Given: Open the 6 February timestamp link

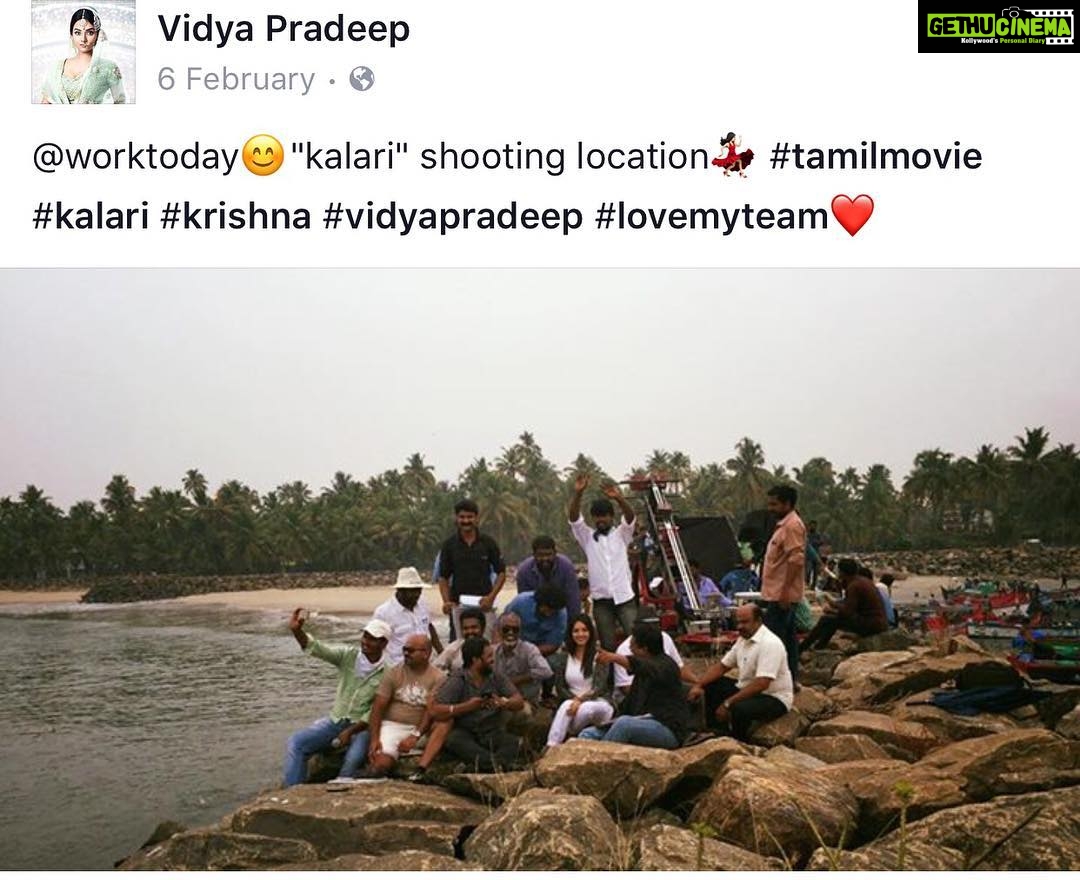Looking at the screenshot, I should click(236, 79).
